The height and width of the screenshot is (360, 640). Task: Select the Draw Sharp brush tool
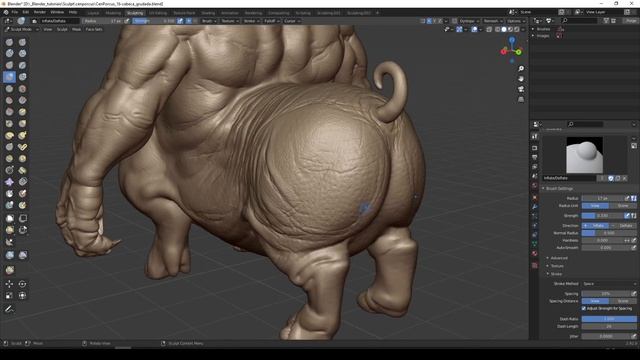coord(22,42)
